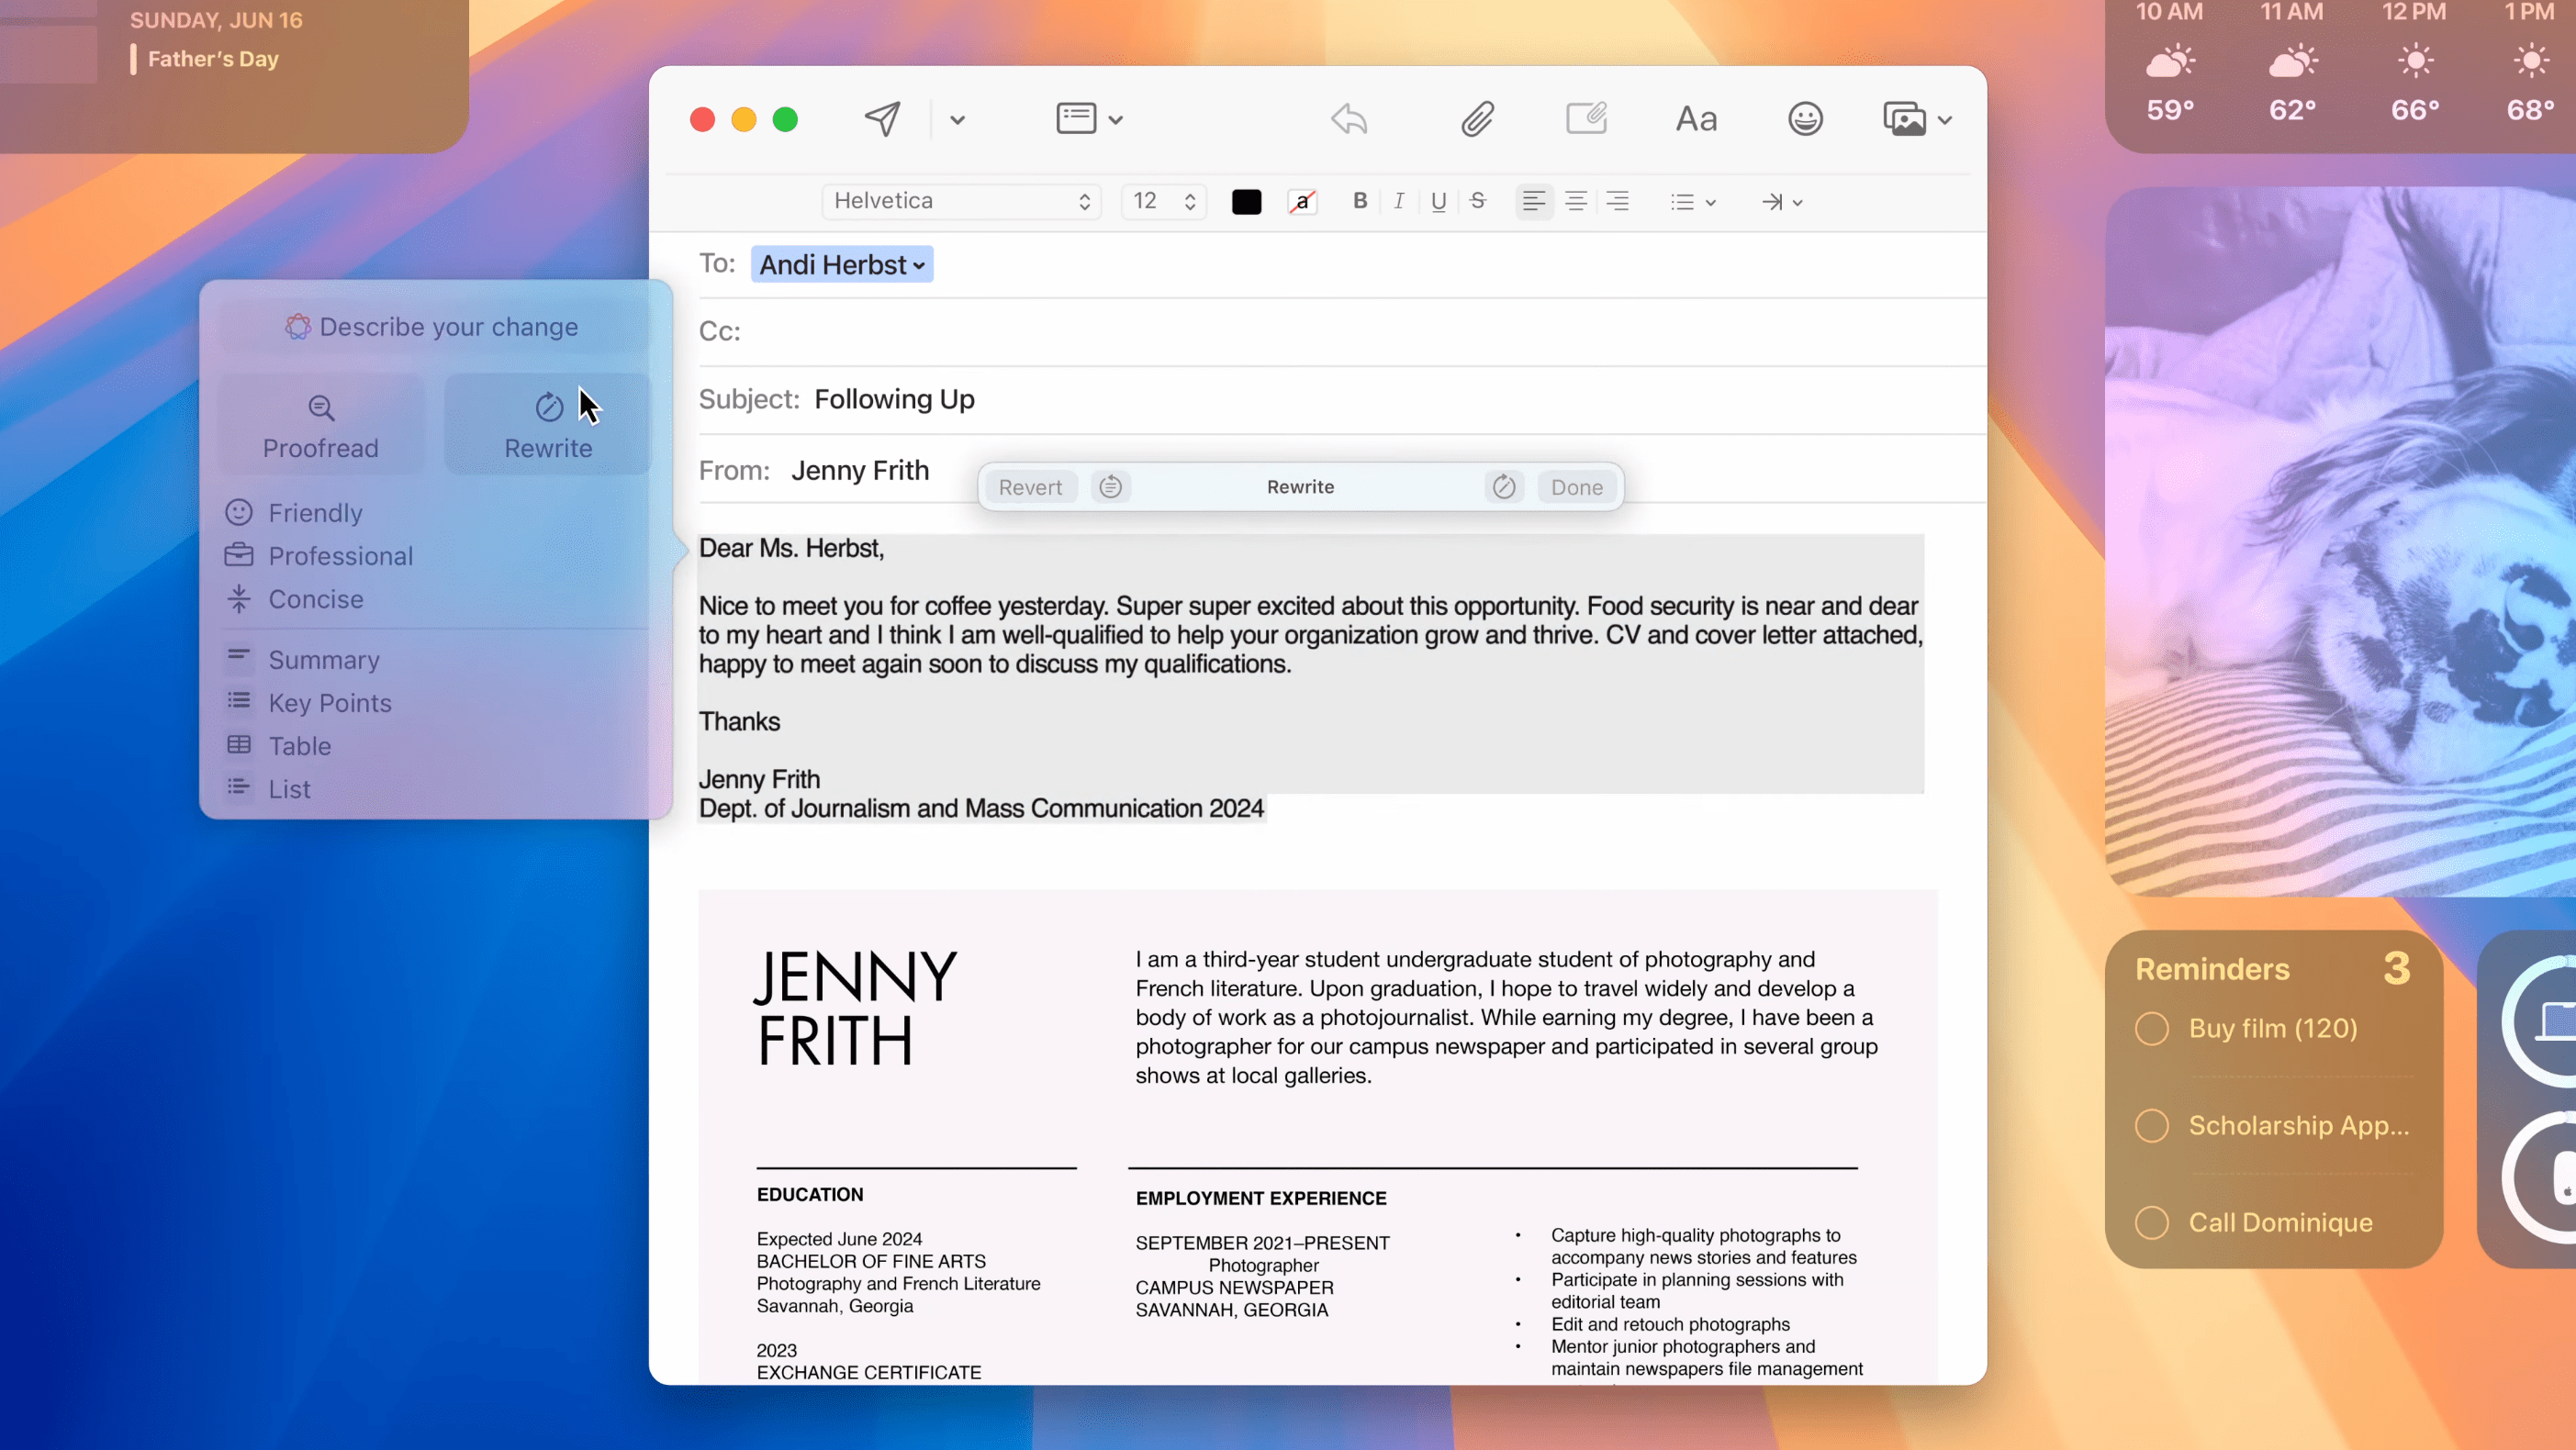Attach a file using the paperclip icon
The image size is (2576, 1450).
[x=1477, y=118]
